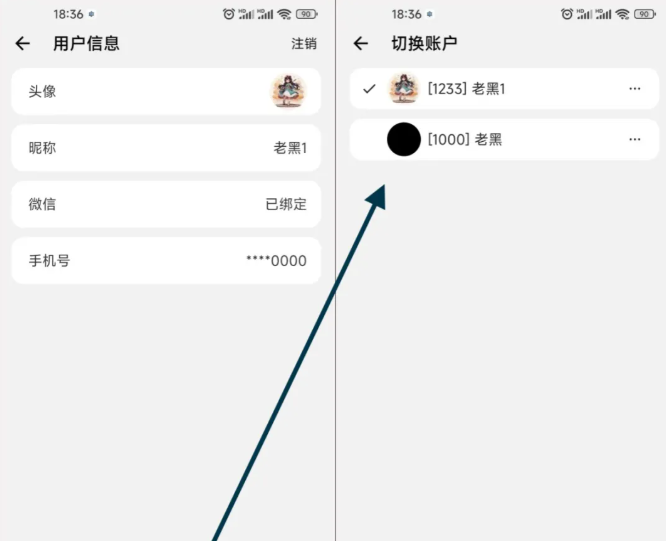Screen dimensions: 666x541
Task: Tap the alarm clock icon in left status bar
Action: [229, 14]
